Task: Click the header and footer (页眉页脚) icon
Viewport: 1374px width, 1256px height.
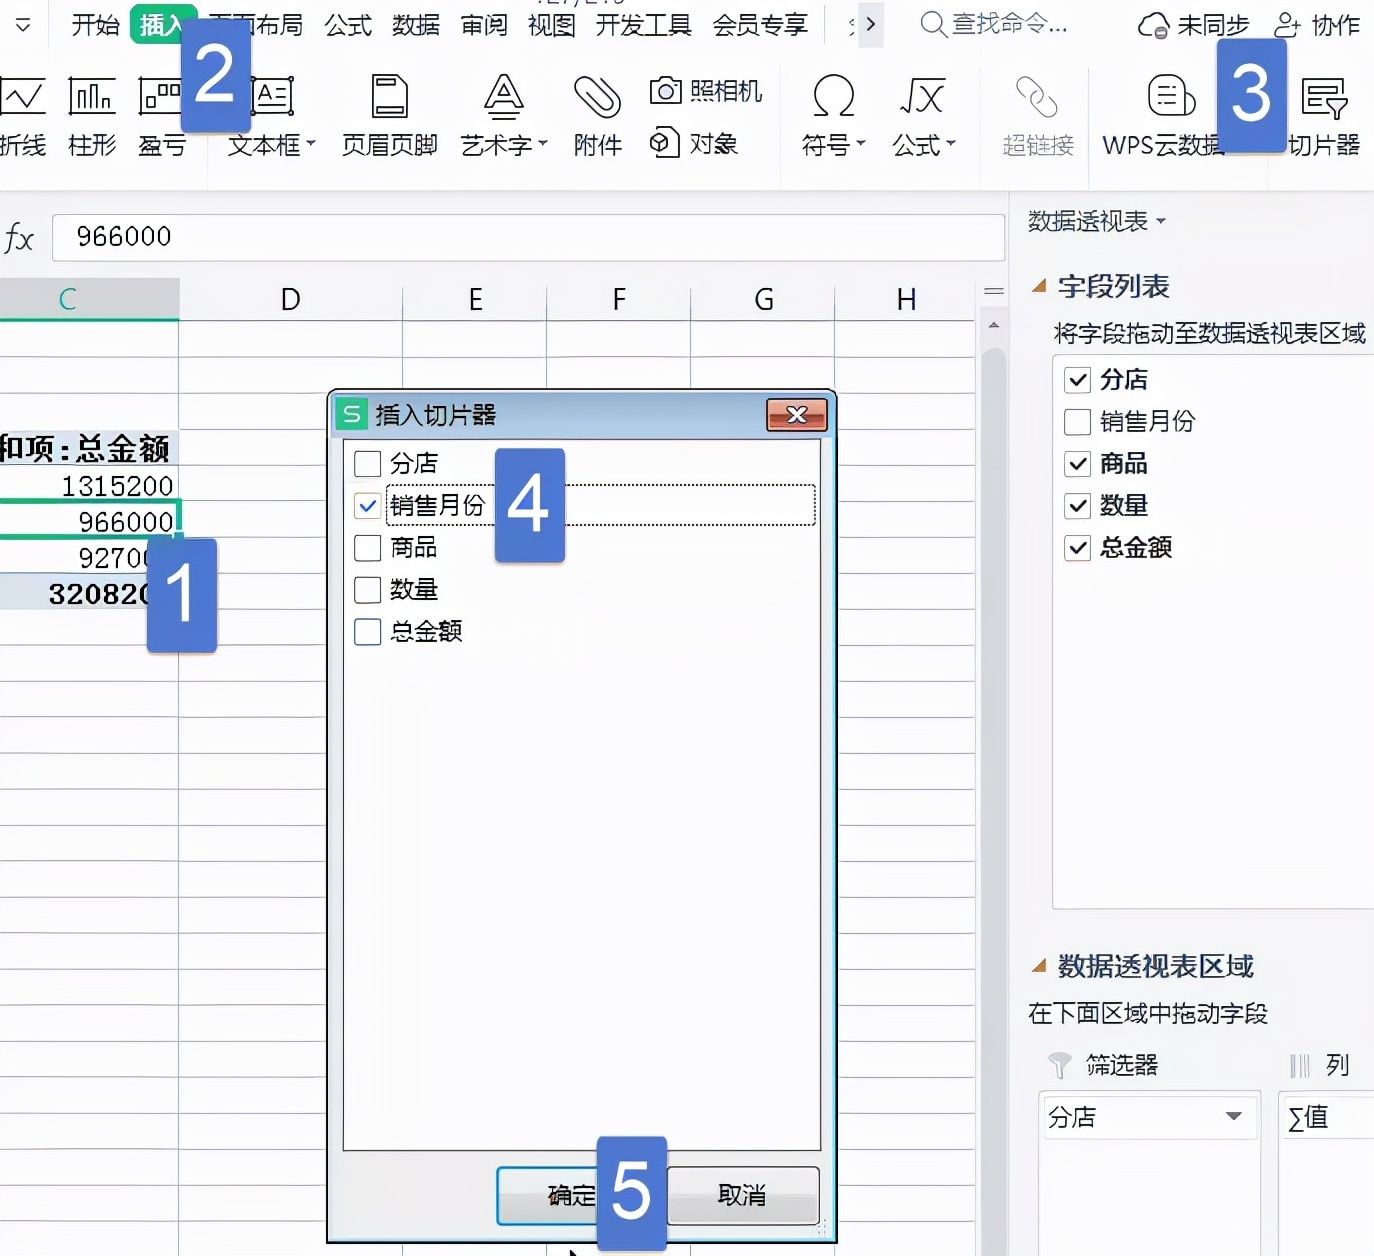Action: [x=390, y=97]
